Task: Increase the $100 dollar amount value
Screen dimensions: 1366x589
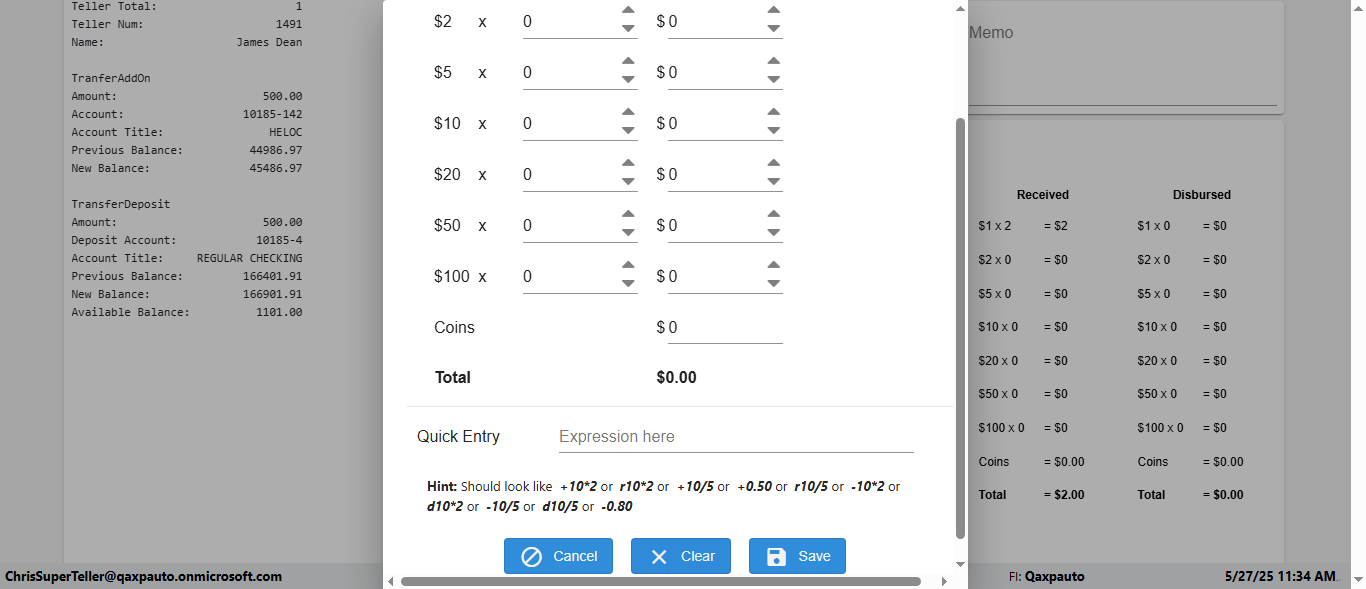Action: (x=773, y=266)
